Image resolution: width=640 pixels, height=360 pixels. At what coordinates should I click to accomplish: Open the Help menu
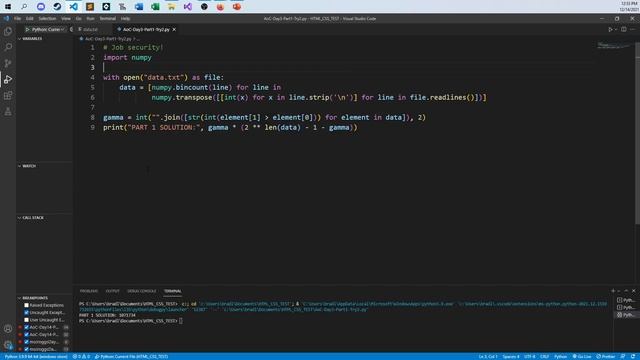coord(125,18)
